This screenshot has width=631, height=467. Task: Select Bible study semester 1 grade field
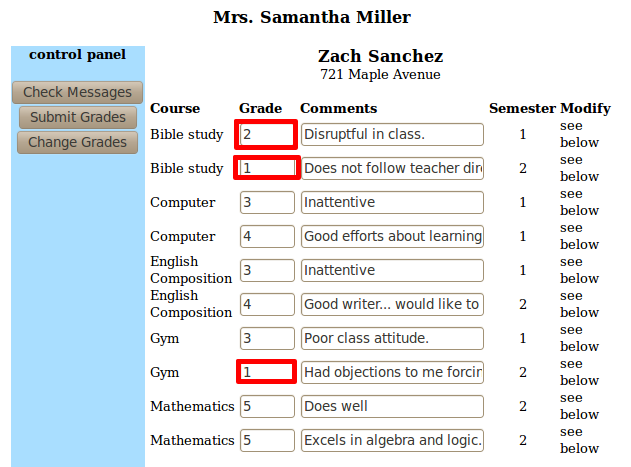tap(266, 134)
